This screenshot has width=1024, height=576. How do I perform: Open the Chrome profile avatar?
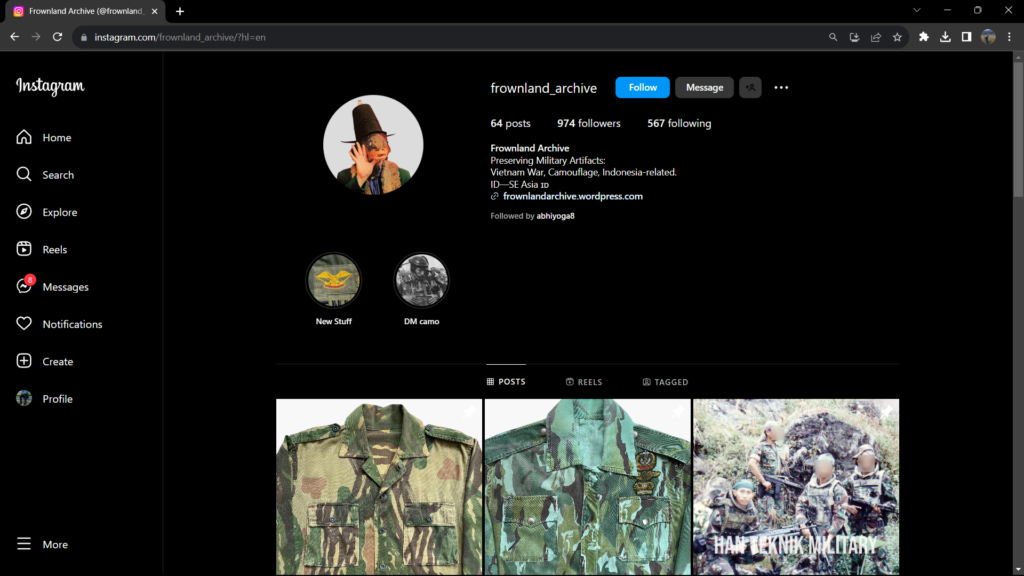click(x=988, y=37)
